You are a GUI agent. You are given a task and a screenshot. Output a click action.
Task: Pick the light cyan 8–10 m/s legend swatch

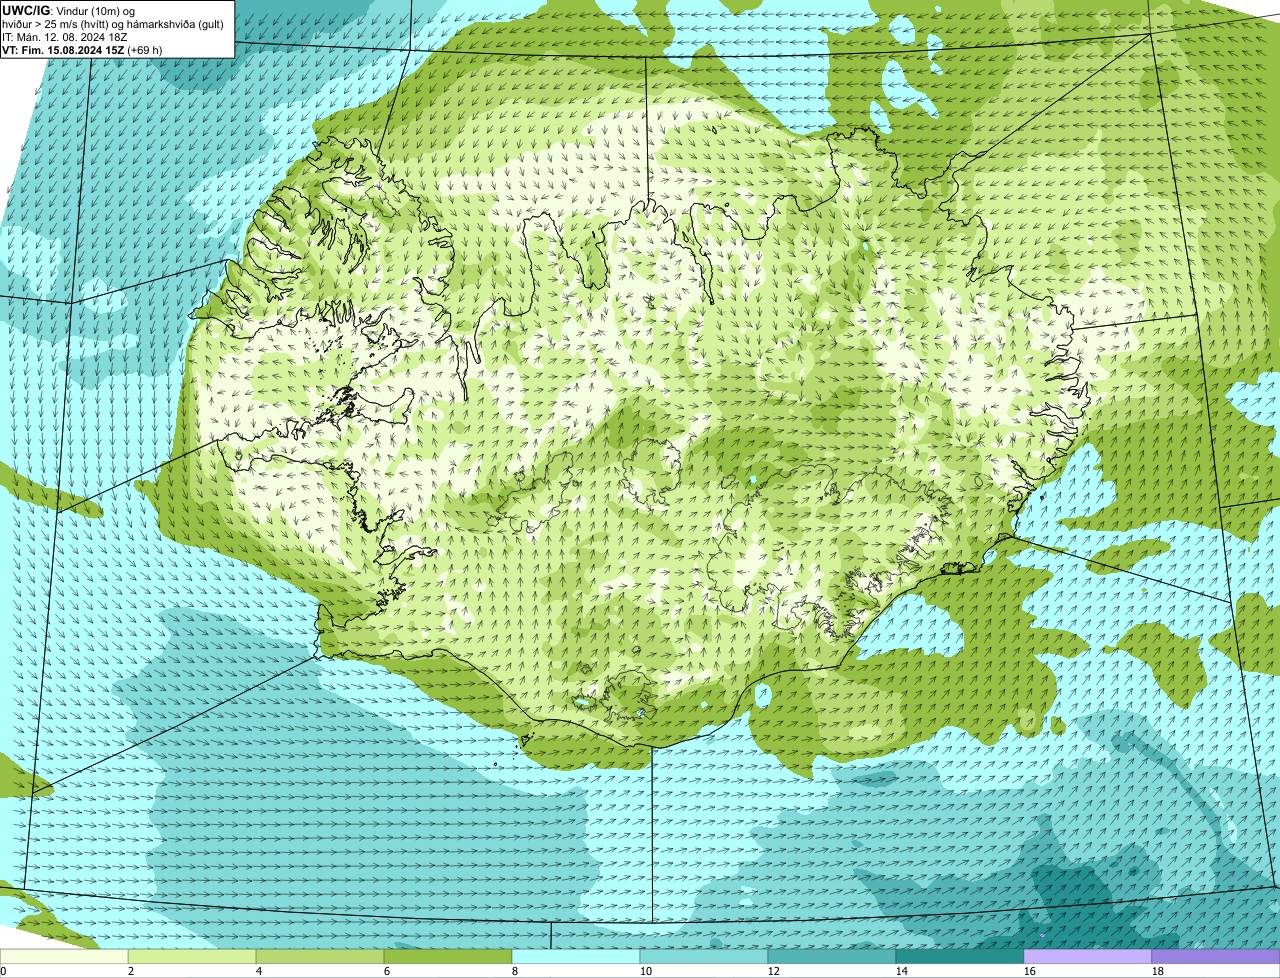(x=576, y=956)
